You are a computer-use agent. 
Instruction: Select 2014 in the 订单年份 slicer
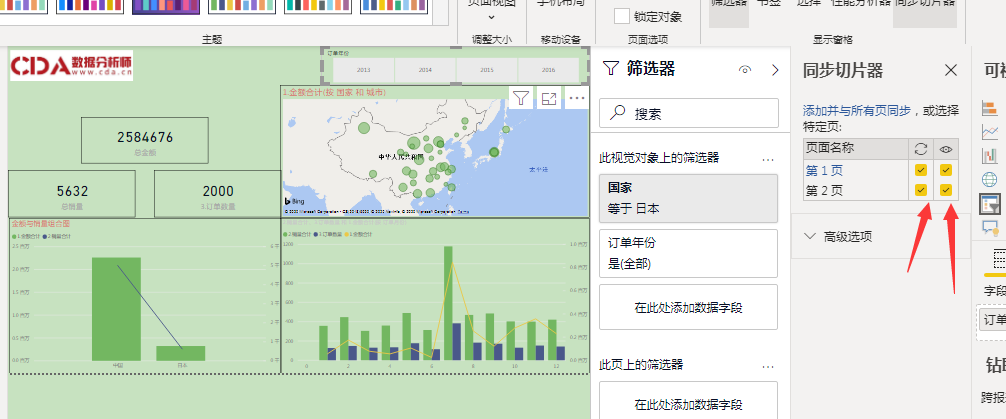425,70
